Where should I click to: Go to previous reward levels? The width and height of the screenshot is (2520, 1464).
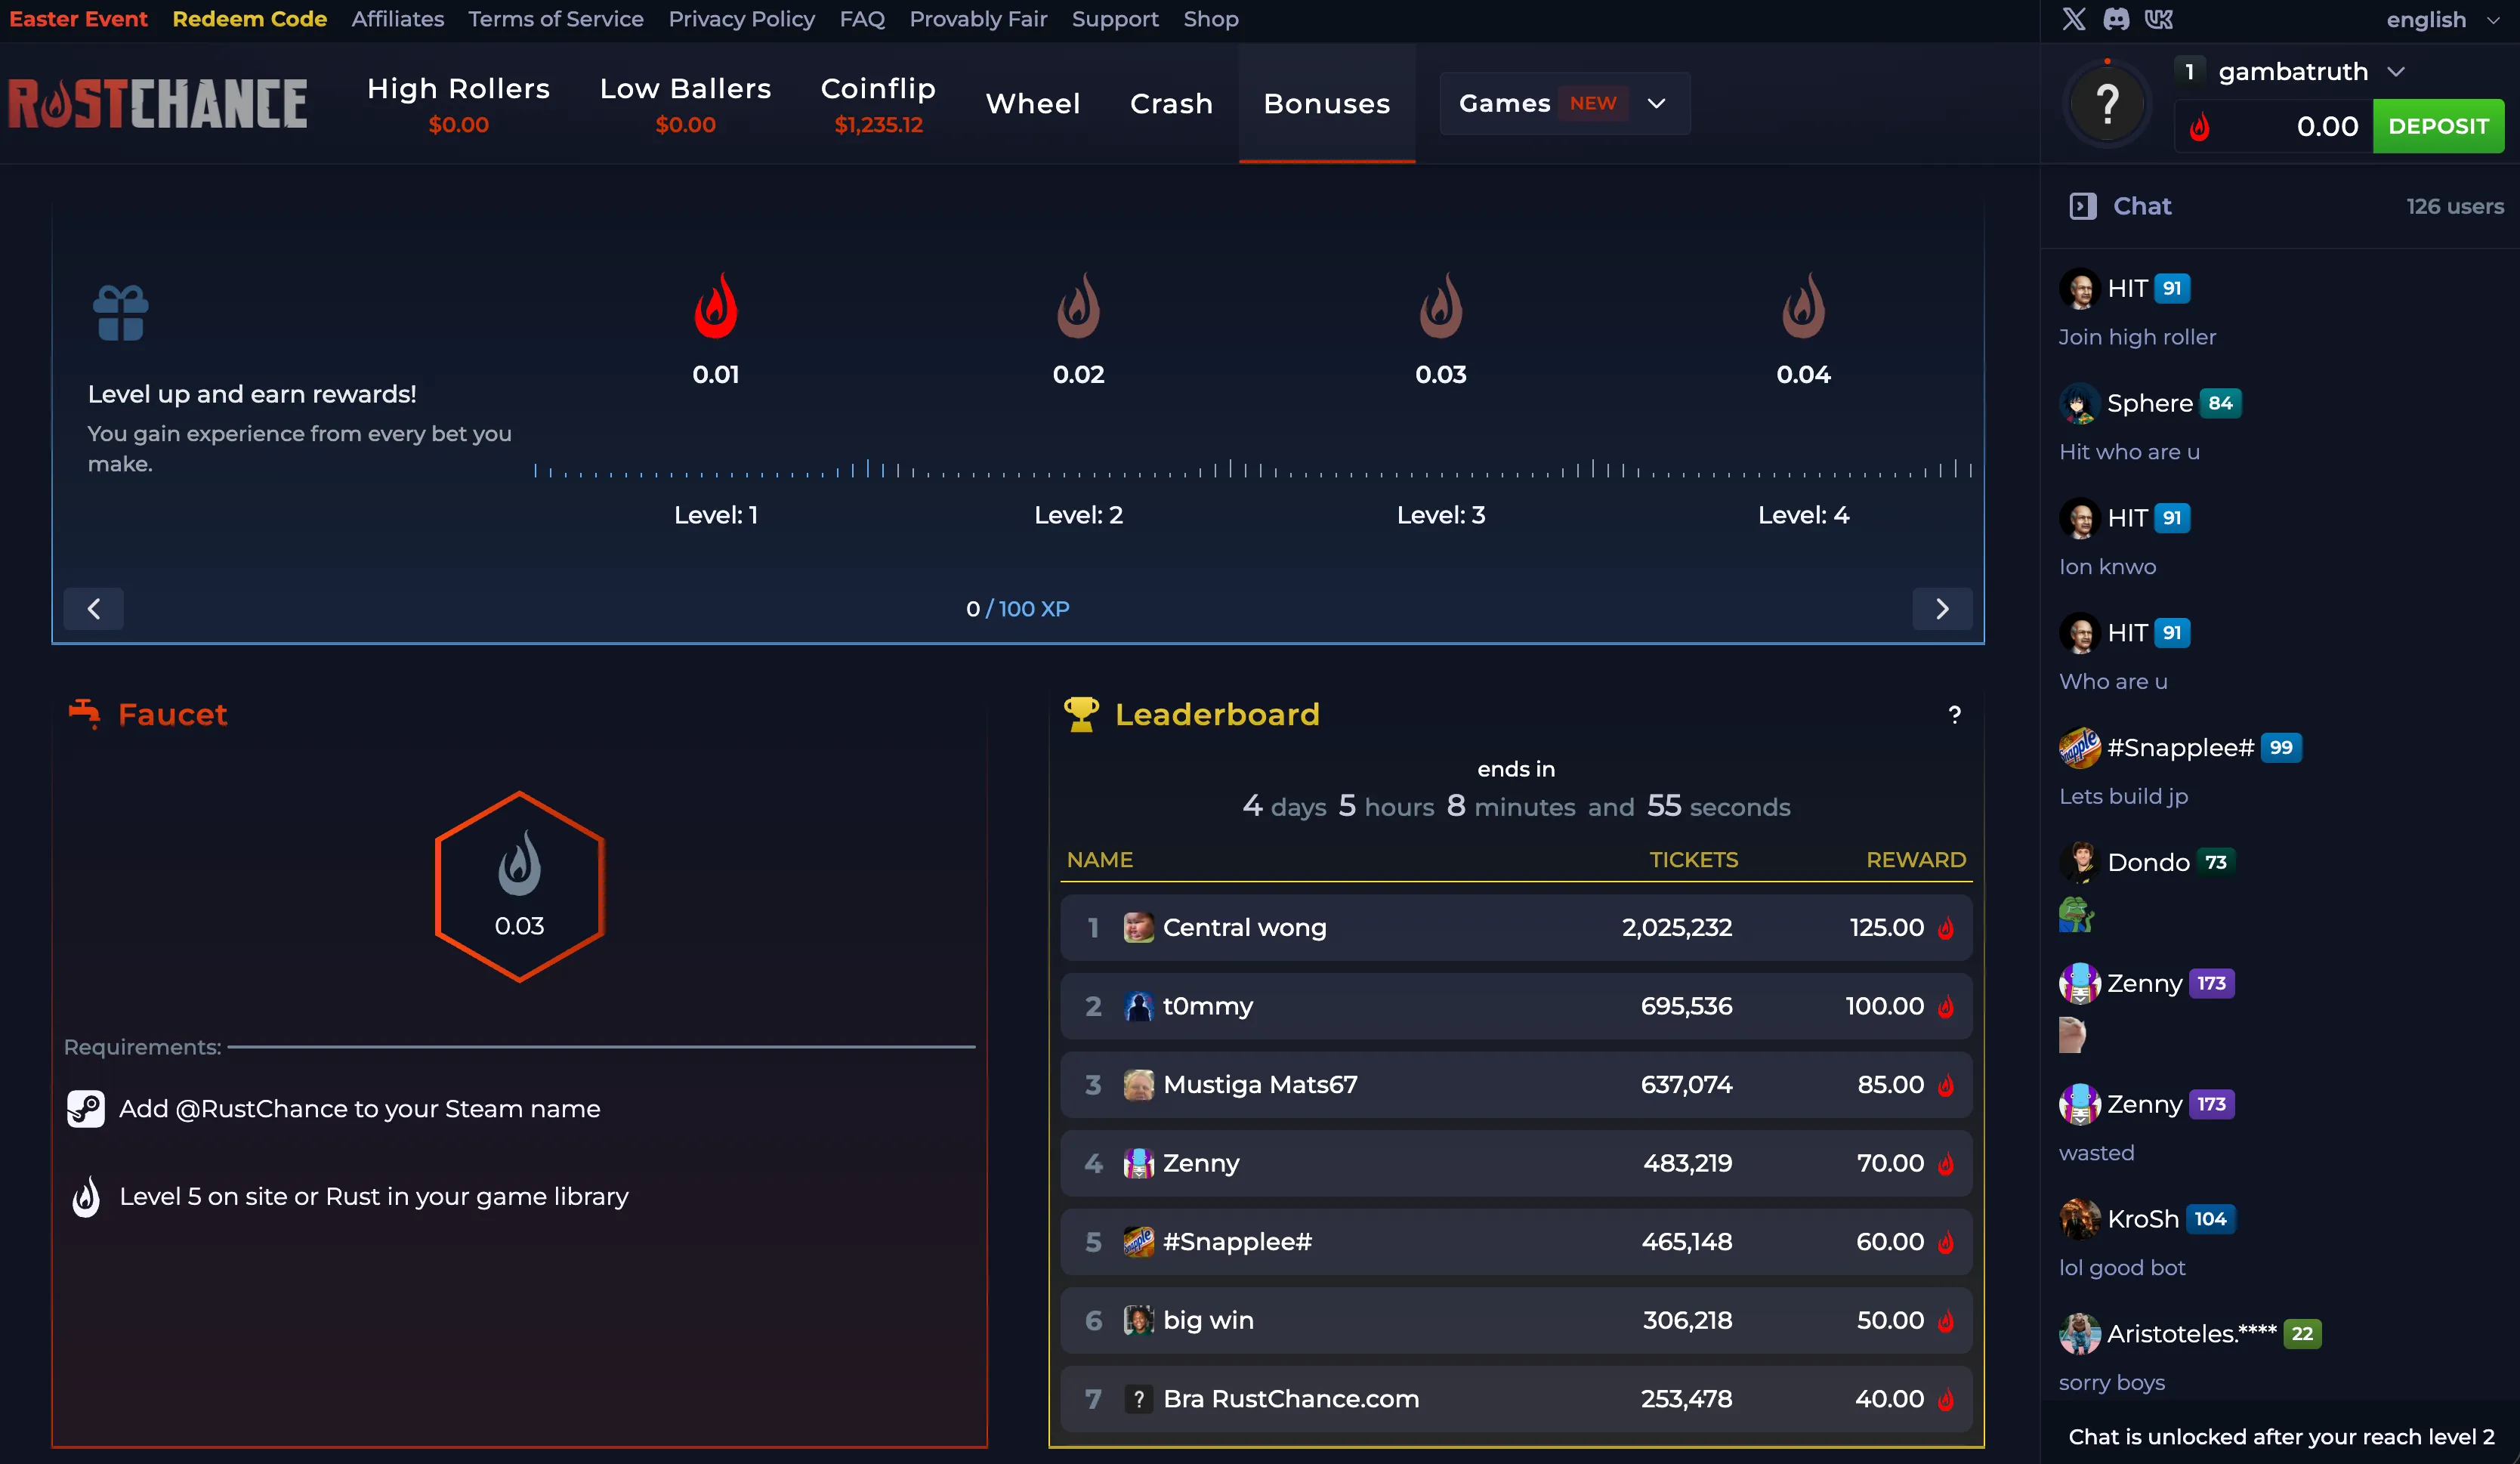[x=93, y=609]
